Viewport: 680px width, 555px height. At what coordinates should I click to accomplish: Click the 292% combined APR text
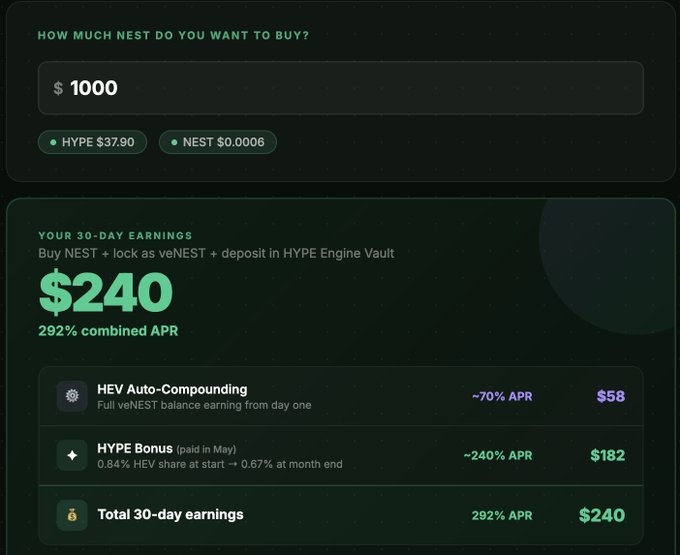pos(108,331)
